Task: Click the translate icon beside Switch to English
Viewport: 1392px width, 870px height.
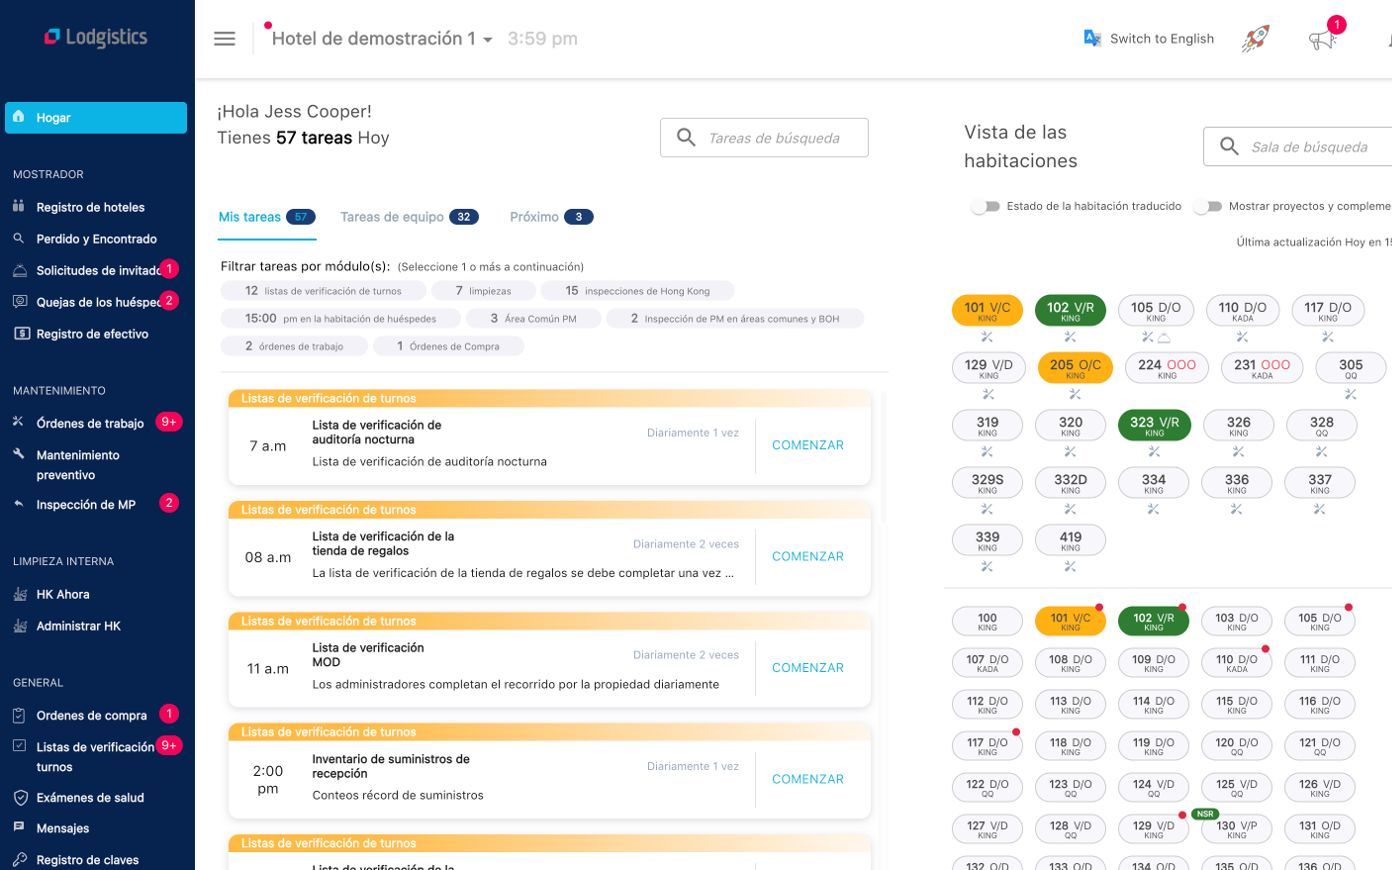Action: coord(1092,38)
